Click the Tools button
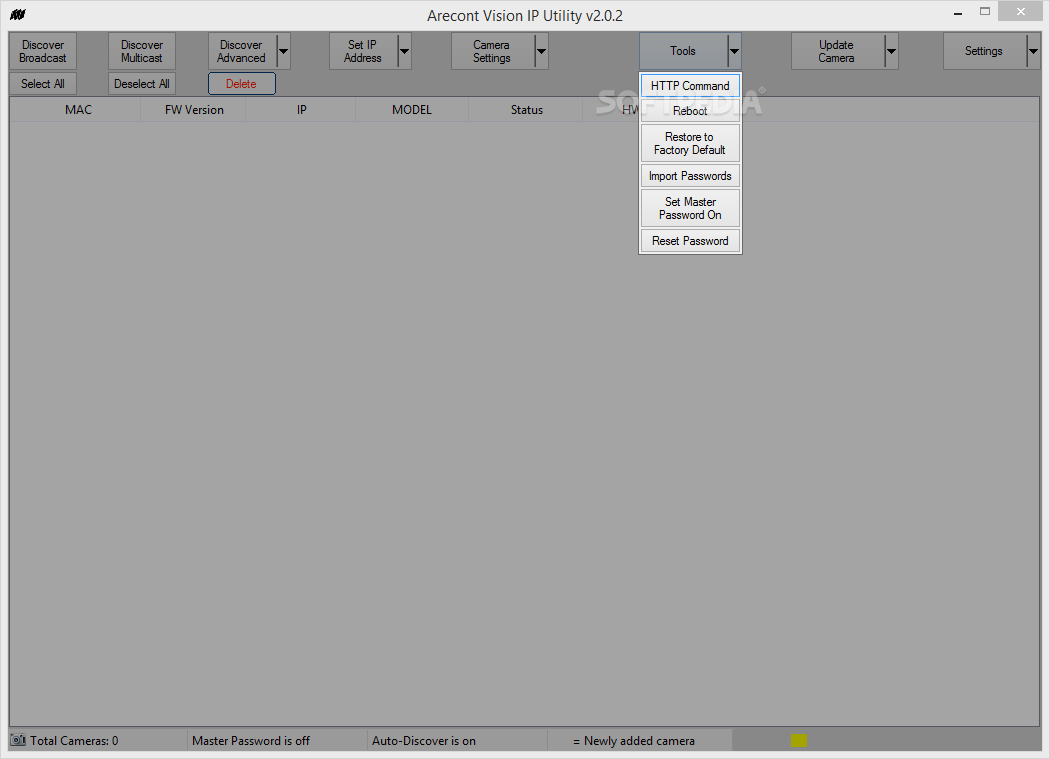Image resolution: width=1050 pixels, height=759 pixels. 683,51
